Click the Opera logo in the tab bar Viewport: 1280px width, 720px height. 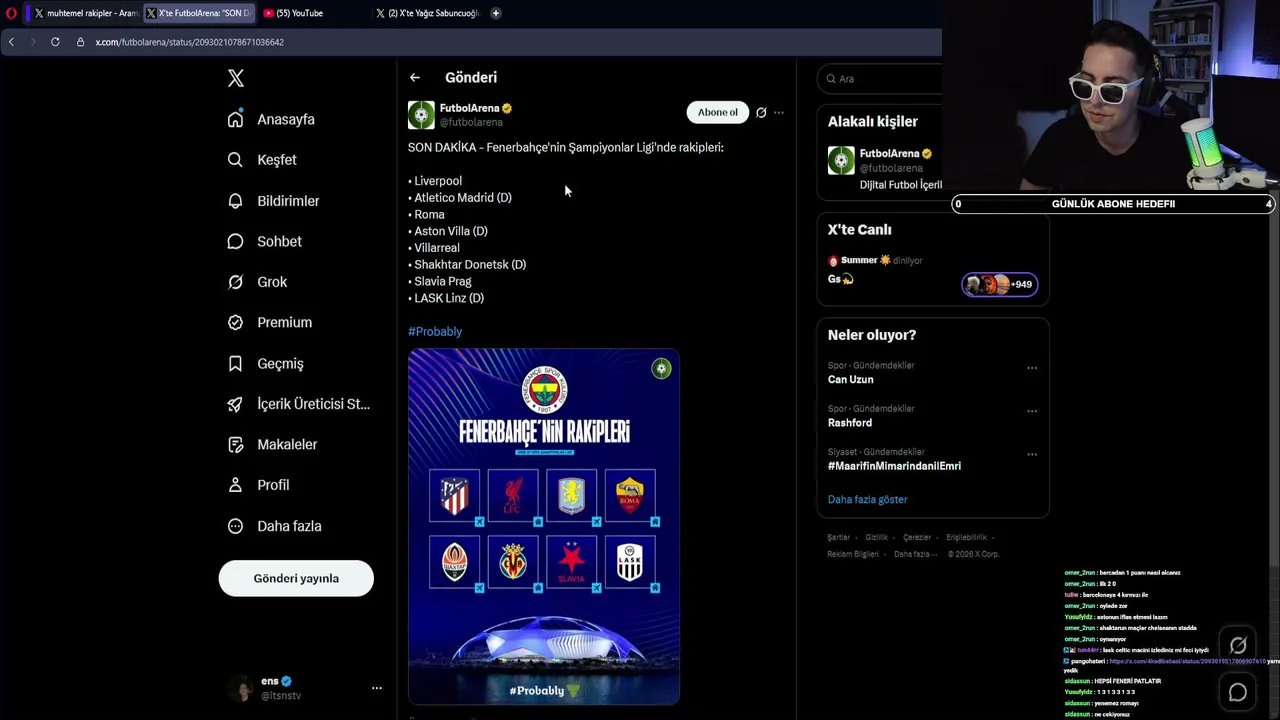pos(12,13)
